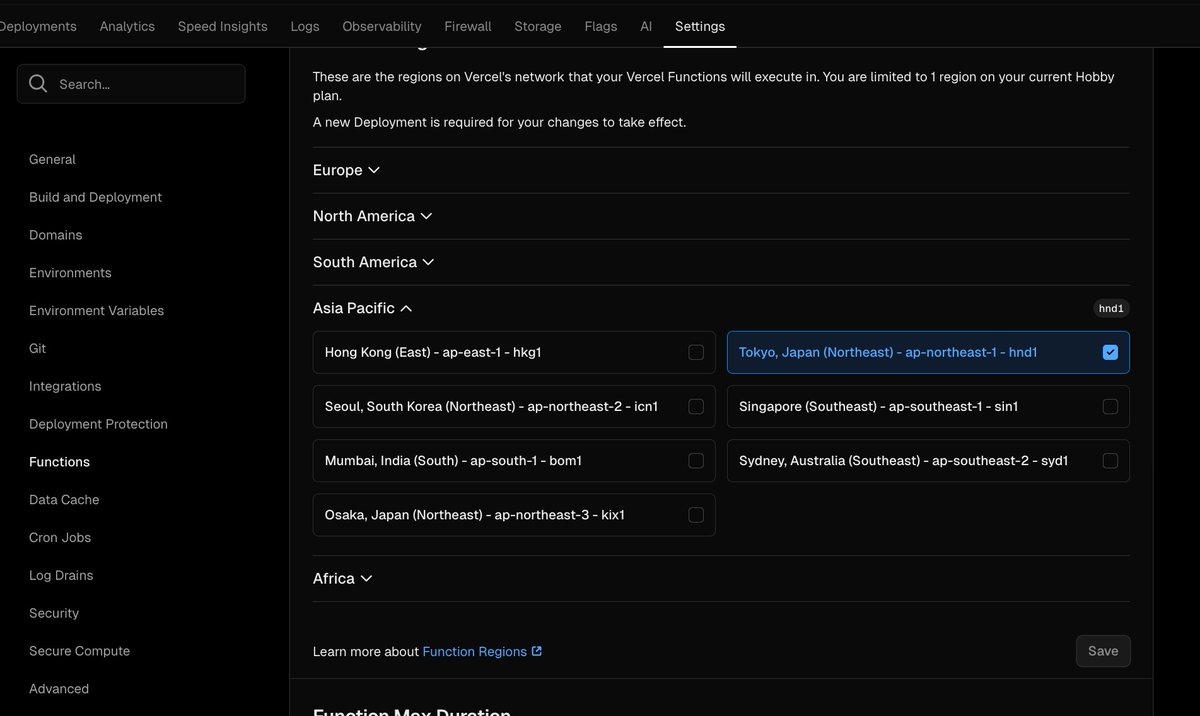Check the Mumbai, India bom1 checkbox
Viewport: 1200px width, 716px height.
[696, 460]
